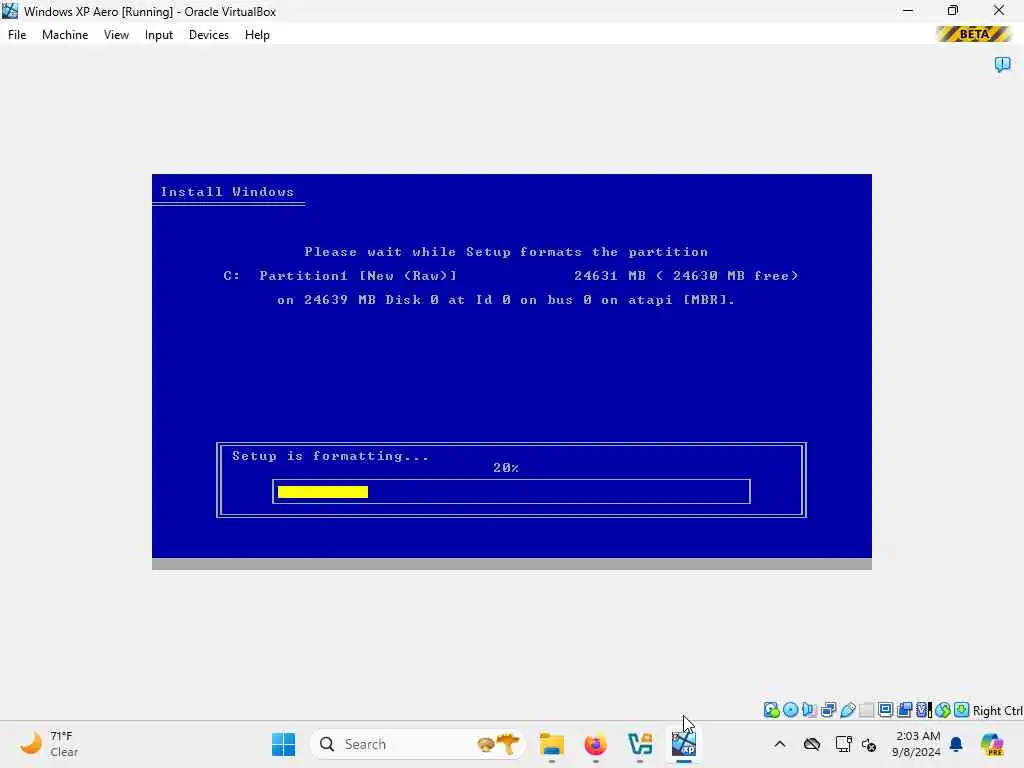Open the Windows Start menu

click(x=283, y=744)
